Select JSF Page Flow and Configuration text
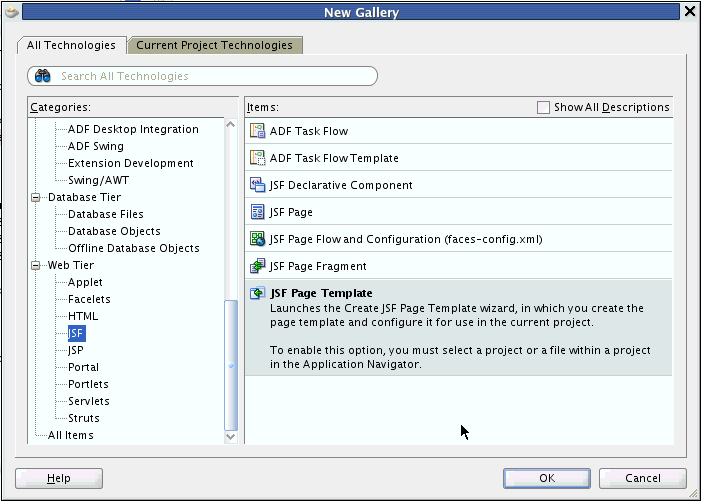The height and width of the screenshot is (501, 701). 406,239
